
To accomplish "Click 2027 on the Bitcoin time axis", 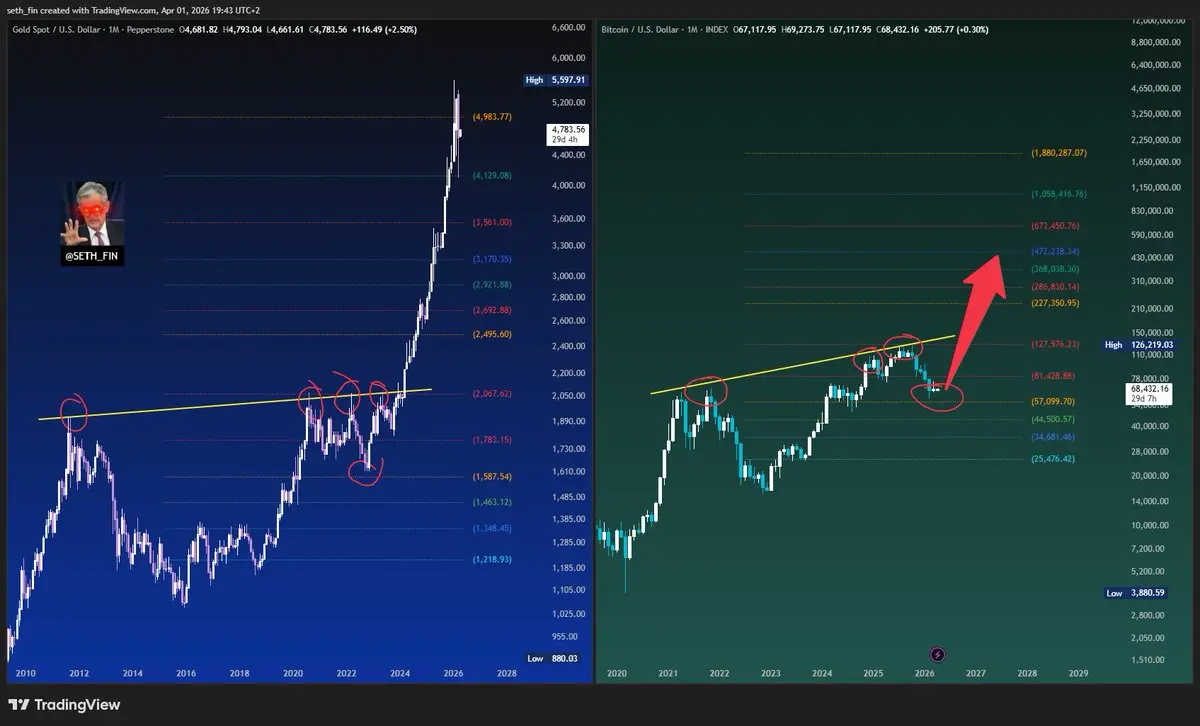I will (976, 675).
